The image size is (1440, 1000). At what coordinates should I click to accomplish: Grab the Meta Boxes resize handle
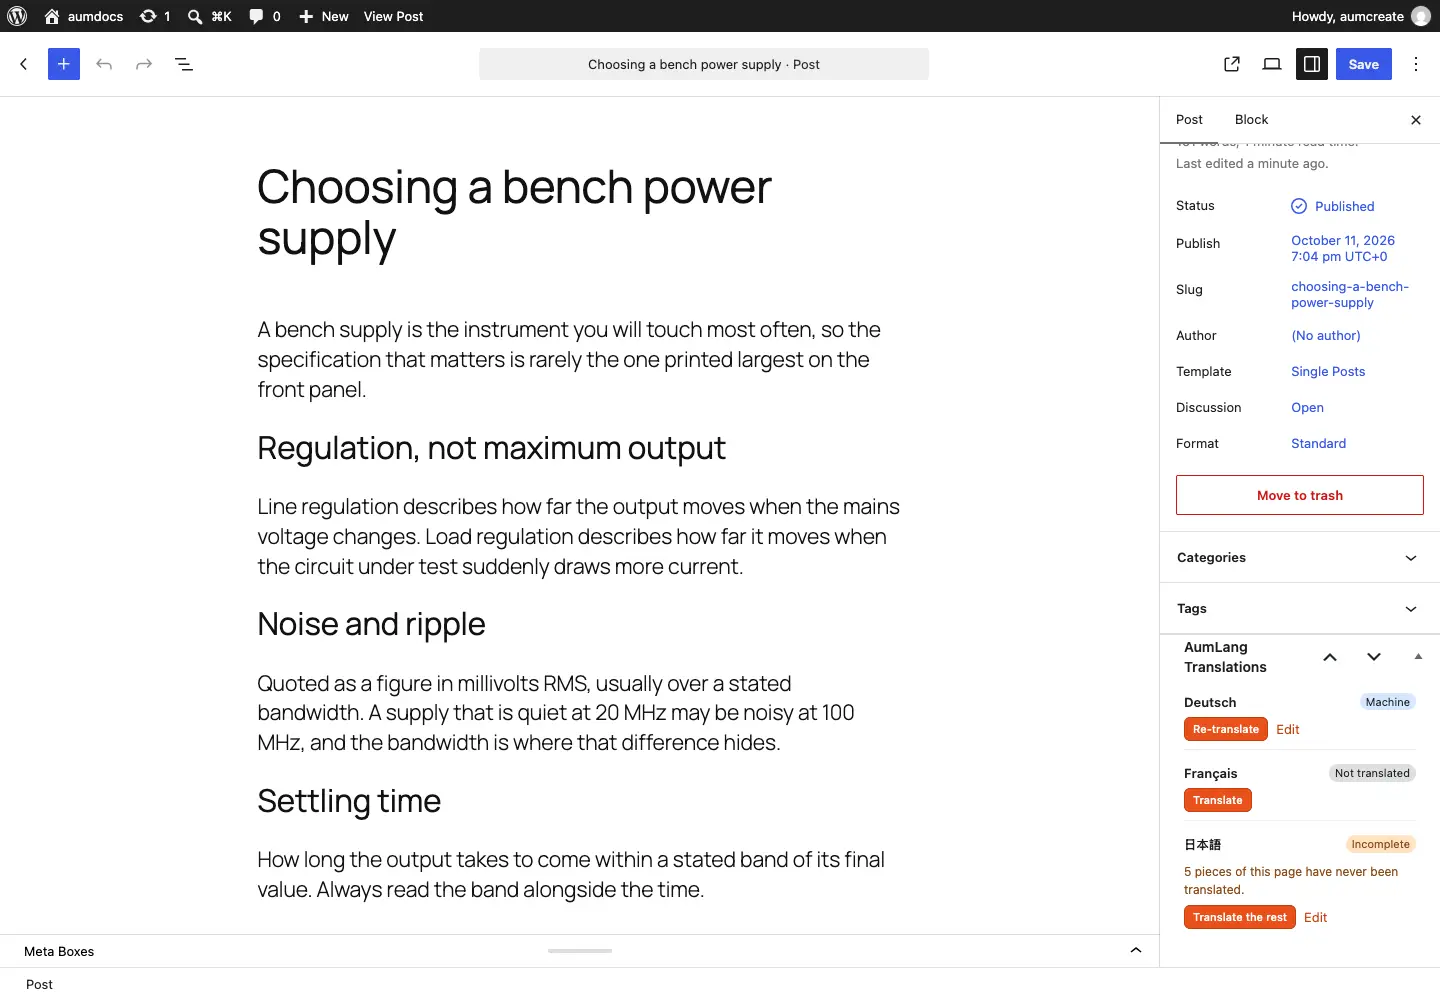pyautogui.click(x=580, y=951)
